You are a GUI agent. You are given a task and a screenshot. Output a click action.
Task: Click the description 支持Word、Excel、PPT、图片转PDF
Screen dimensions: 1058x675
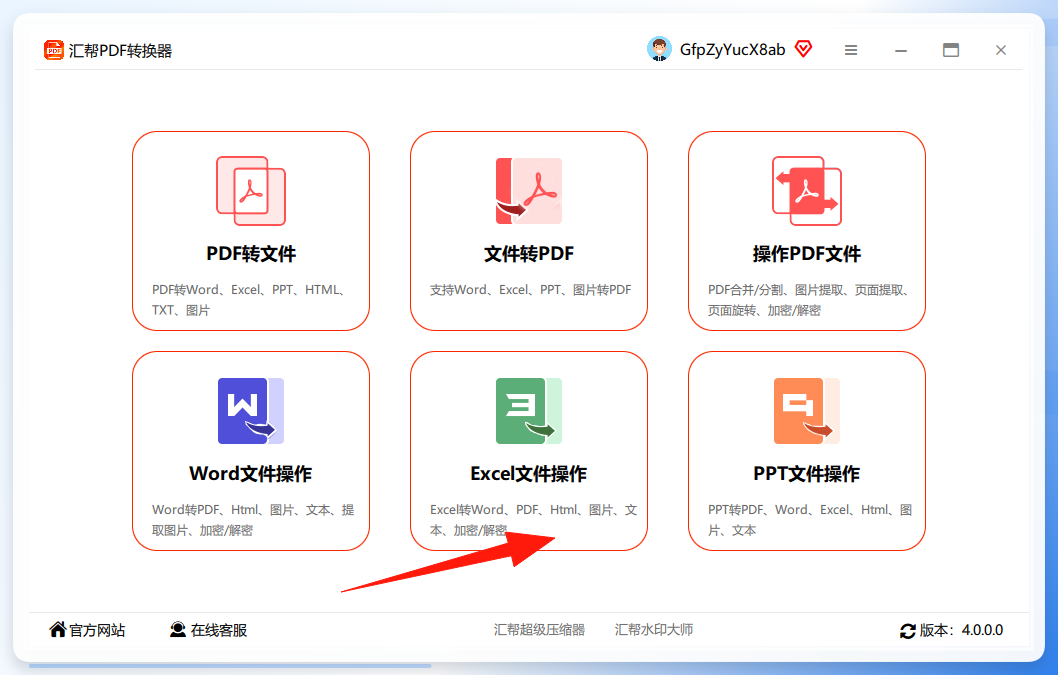tap(530, 290)
